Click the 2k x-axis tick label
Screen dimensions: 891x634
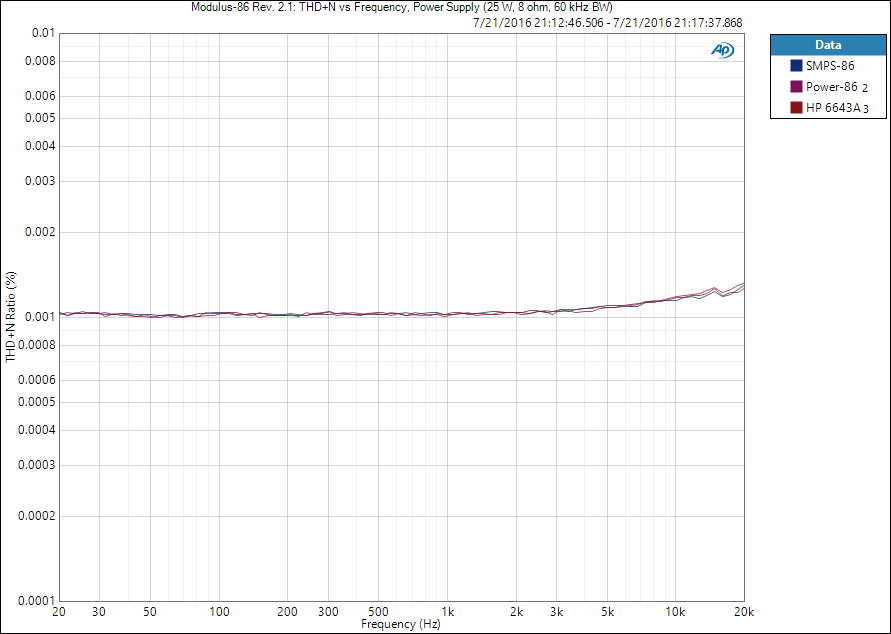point(516,612)
